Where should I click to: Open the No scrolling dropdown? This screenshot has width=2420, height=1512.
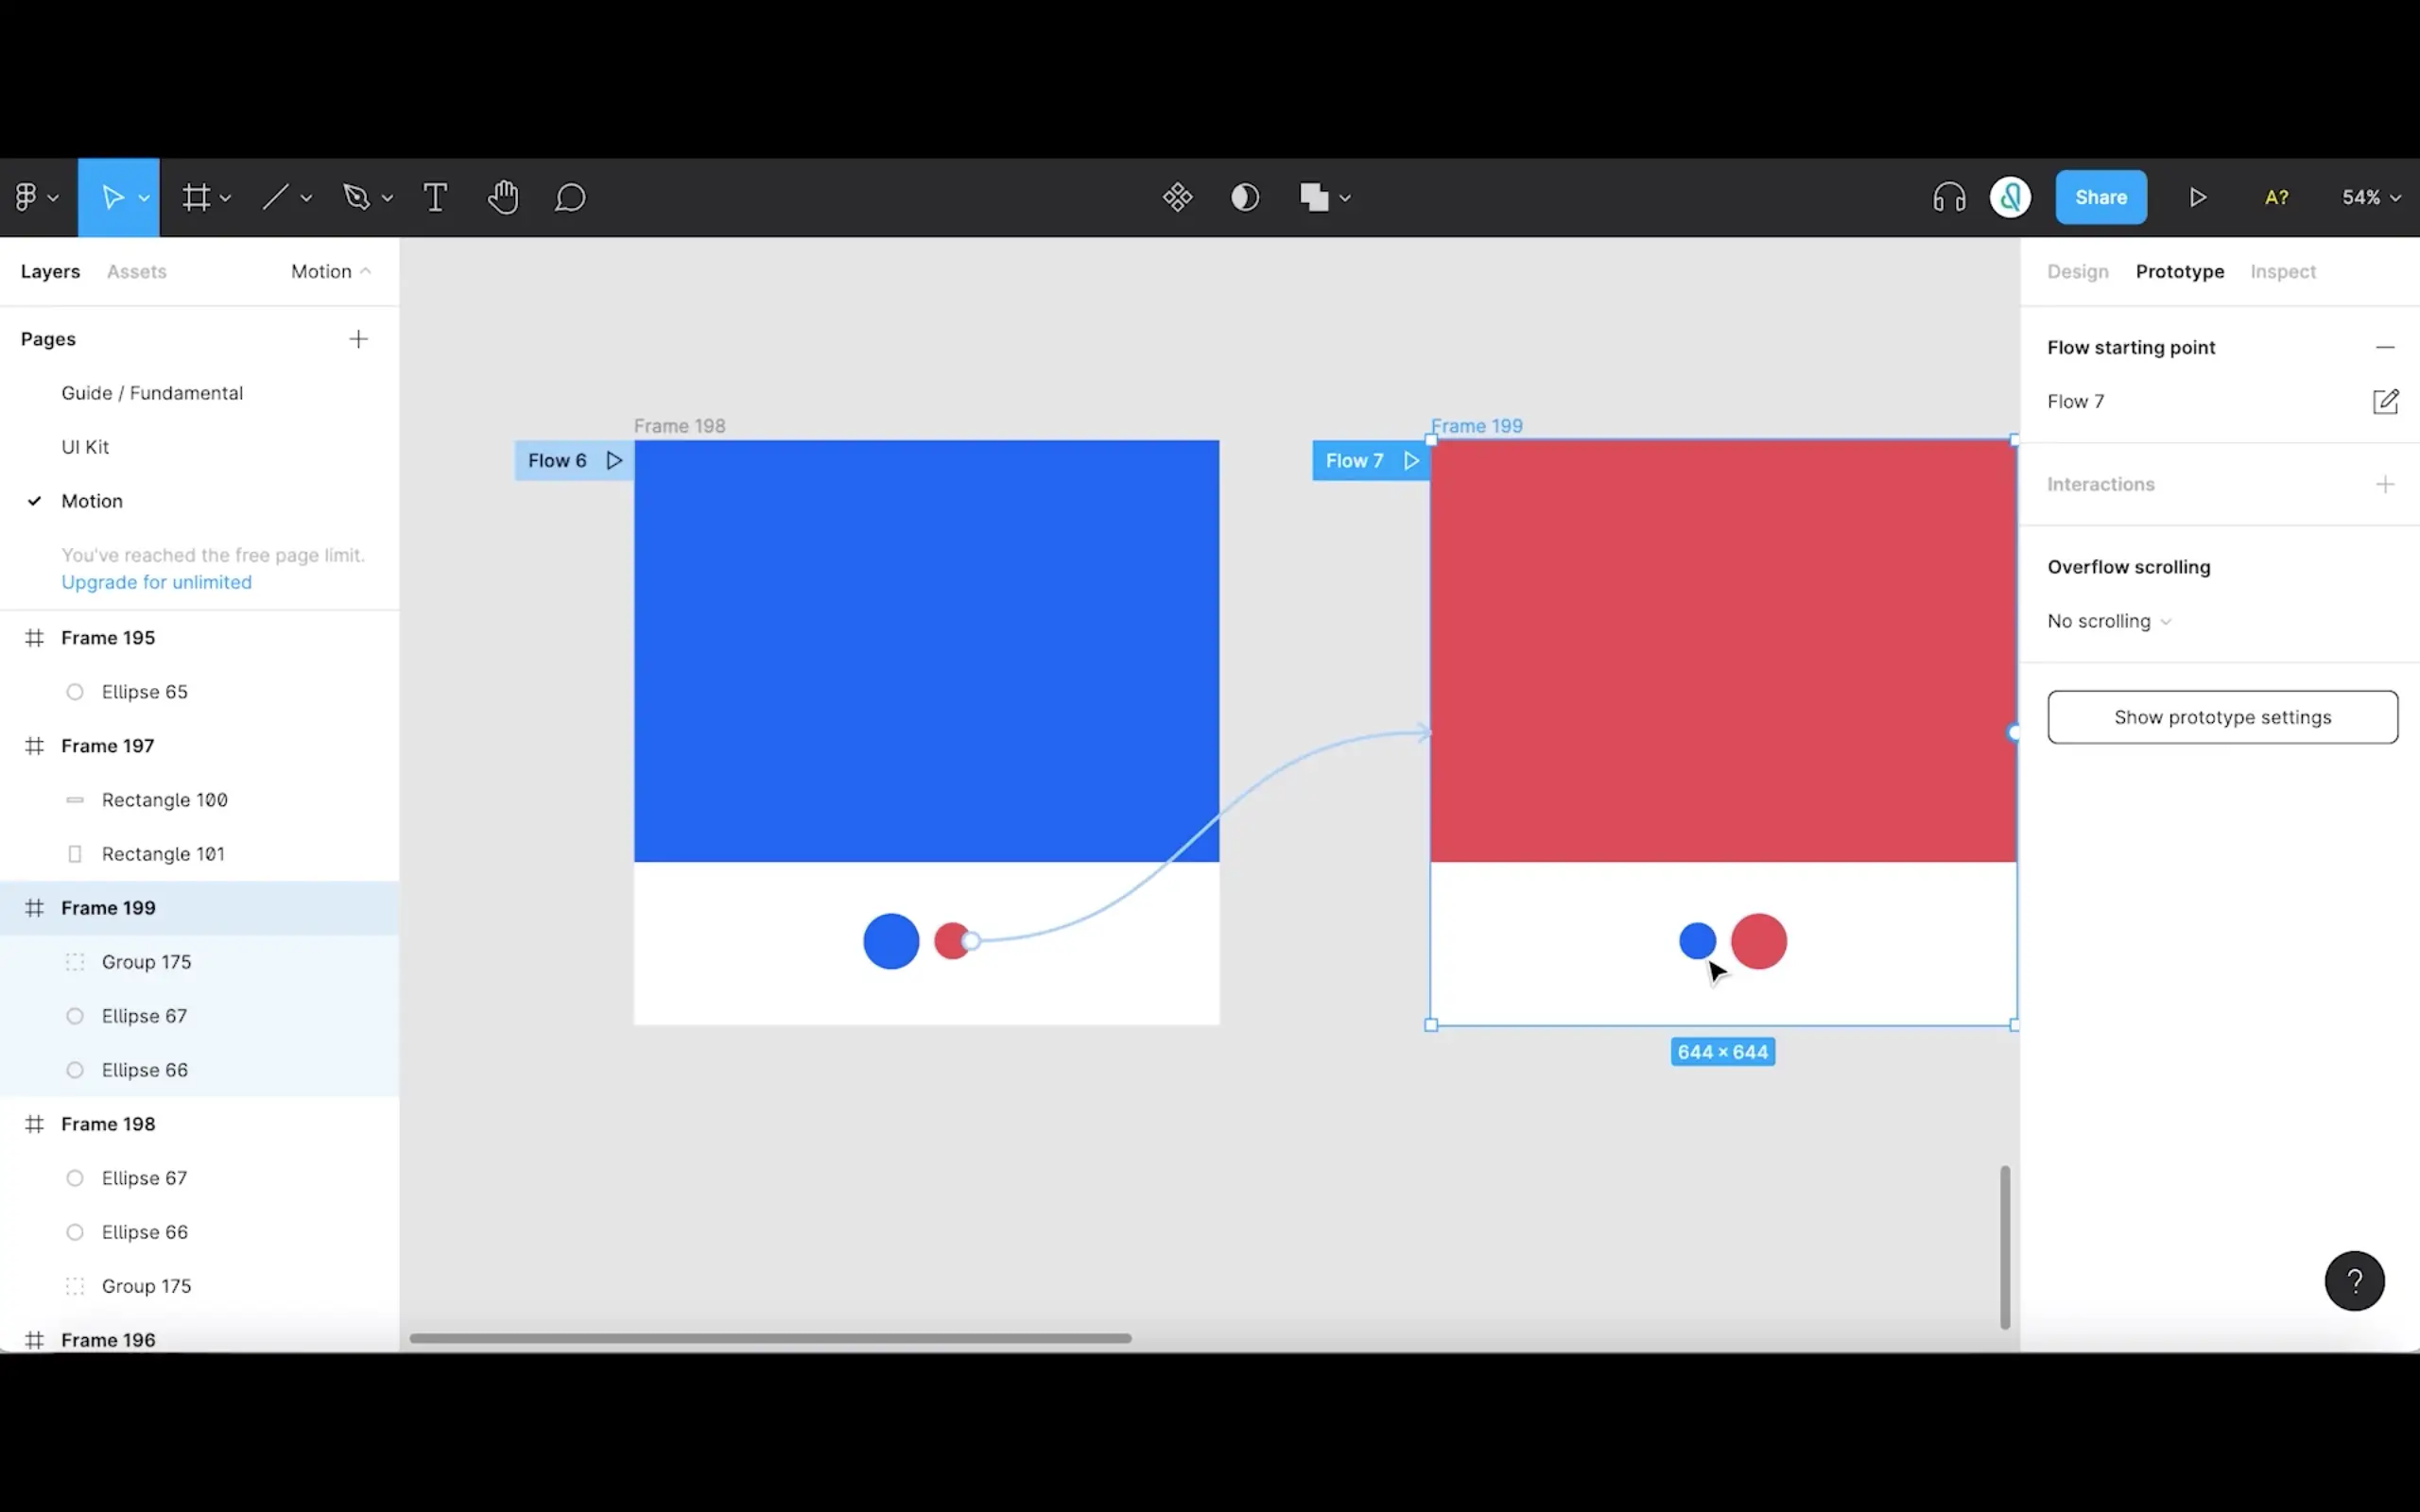click(2106, 621)
